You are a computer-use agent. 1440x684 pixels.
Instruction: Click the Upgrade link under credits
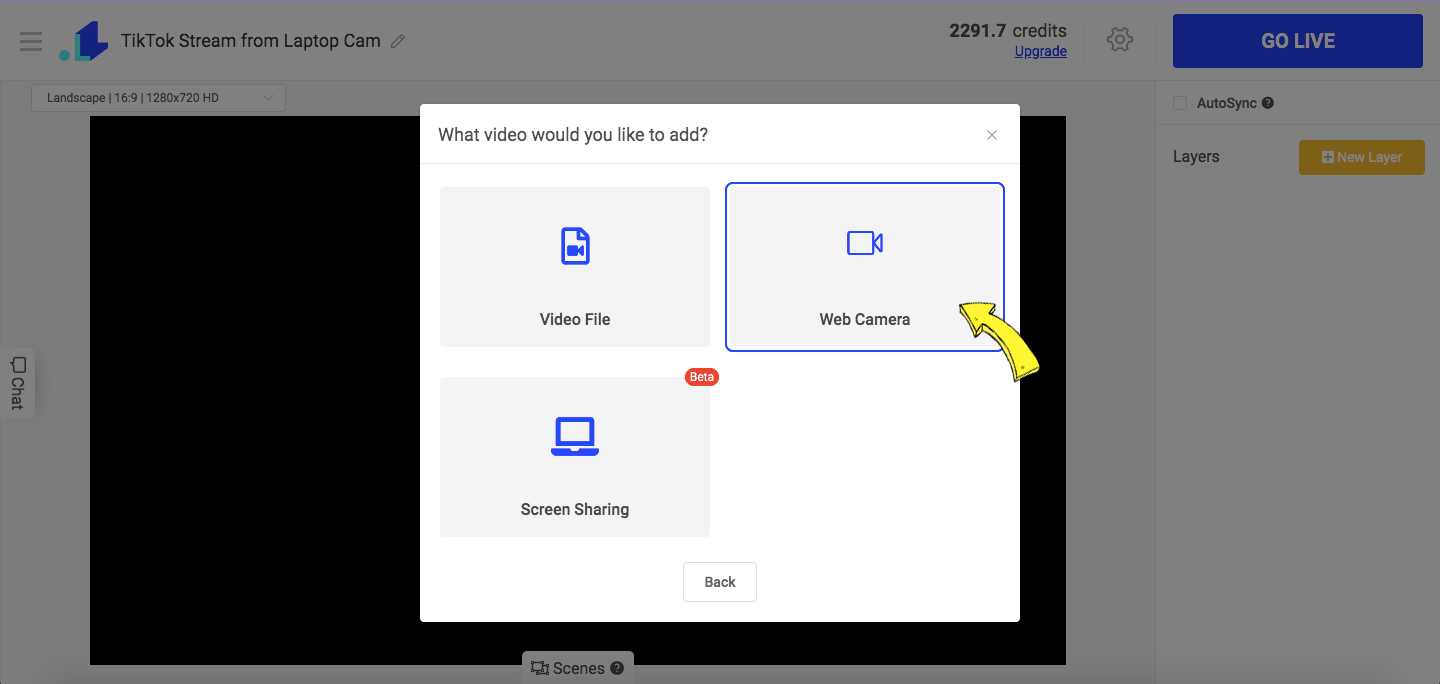[1040, 51]
